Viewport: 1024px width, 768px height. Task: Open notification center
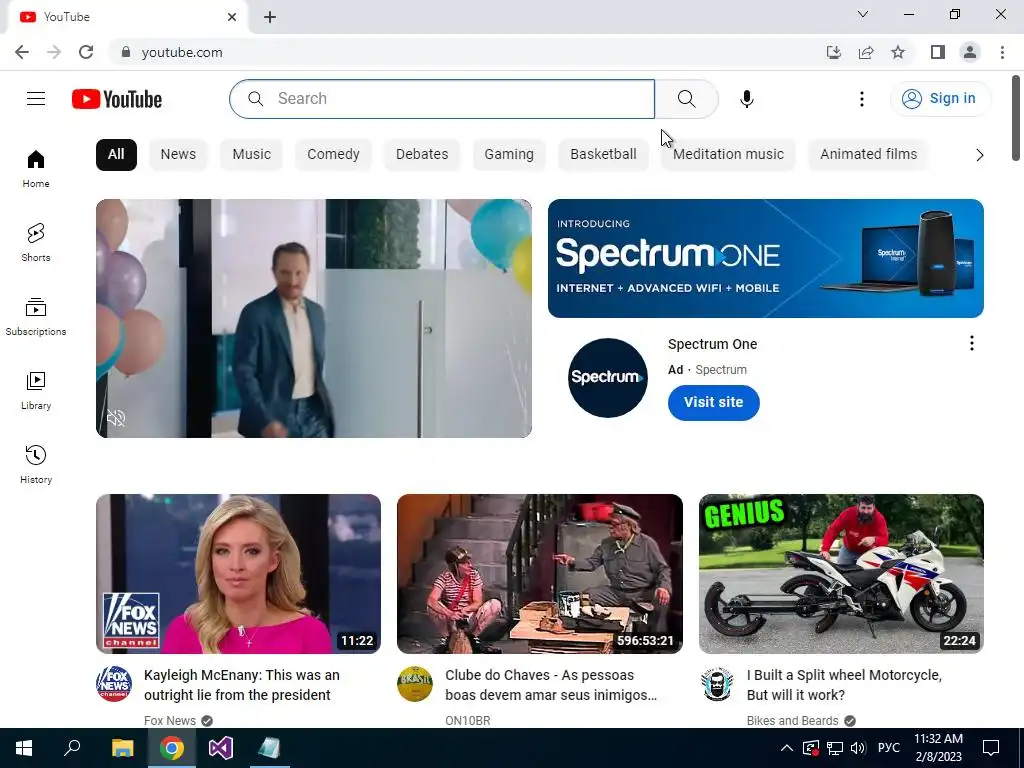[991, 748]
